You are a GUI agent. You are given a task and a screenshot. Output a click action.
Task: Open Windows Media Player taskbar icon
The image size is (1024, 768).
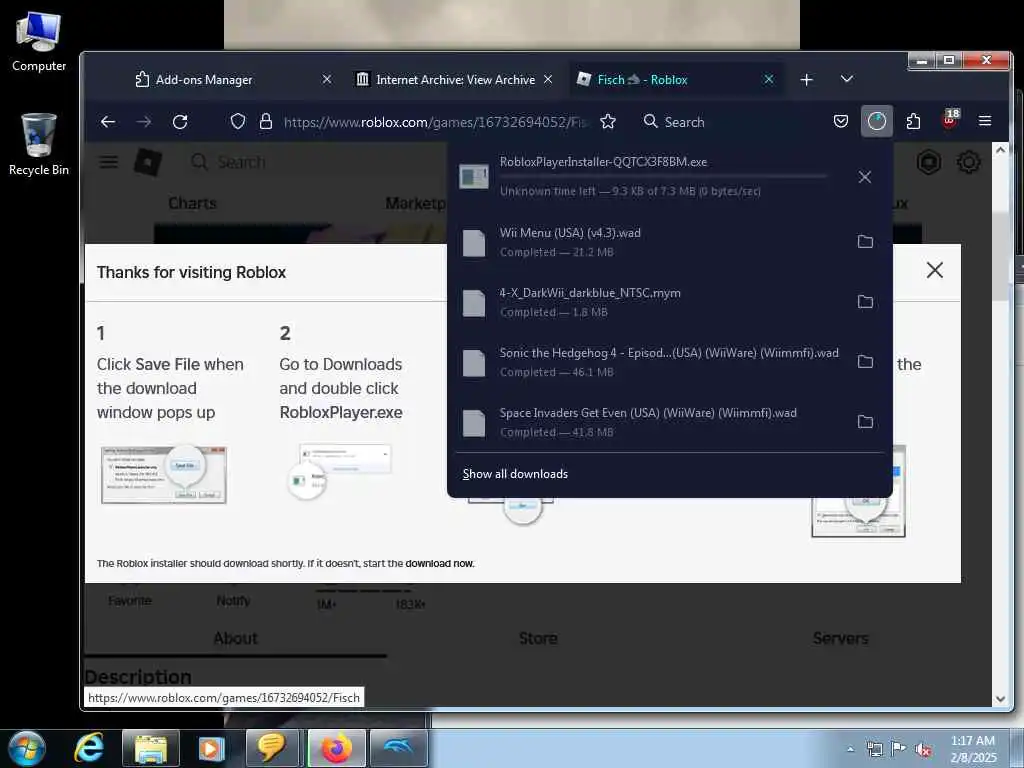(x=210, y=748)
